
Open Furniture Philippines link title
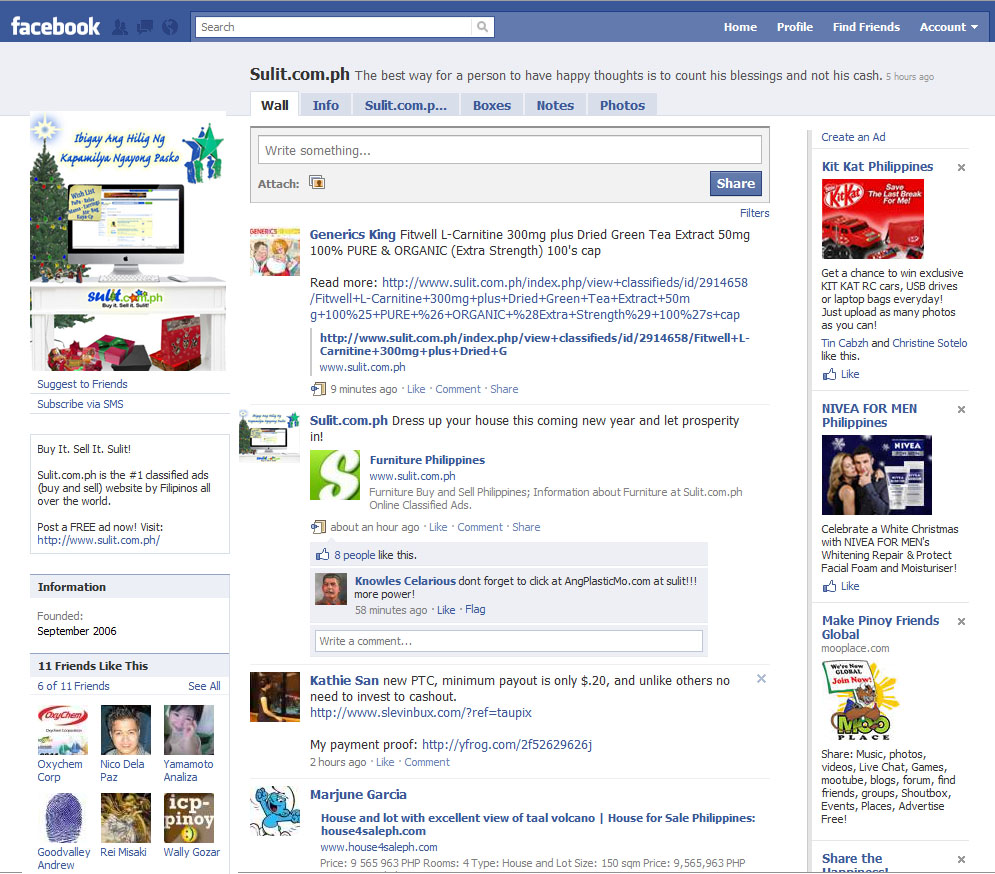point(427,460)
